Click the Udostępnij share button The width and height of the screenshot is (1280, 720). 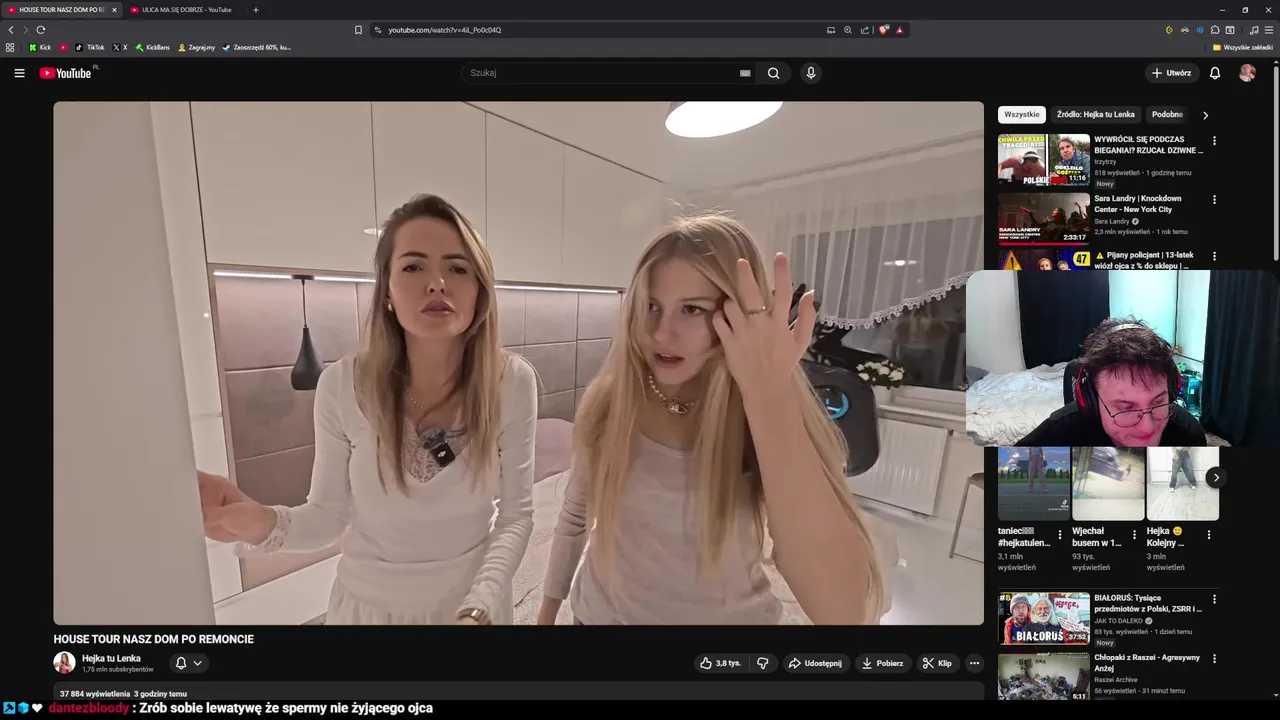815,663
